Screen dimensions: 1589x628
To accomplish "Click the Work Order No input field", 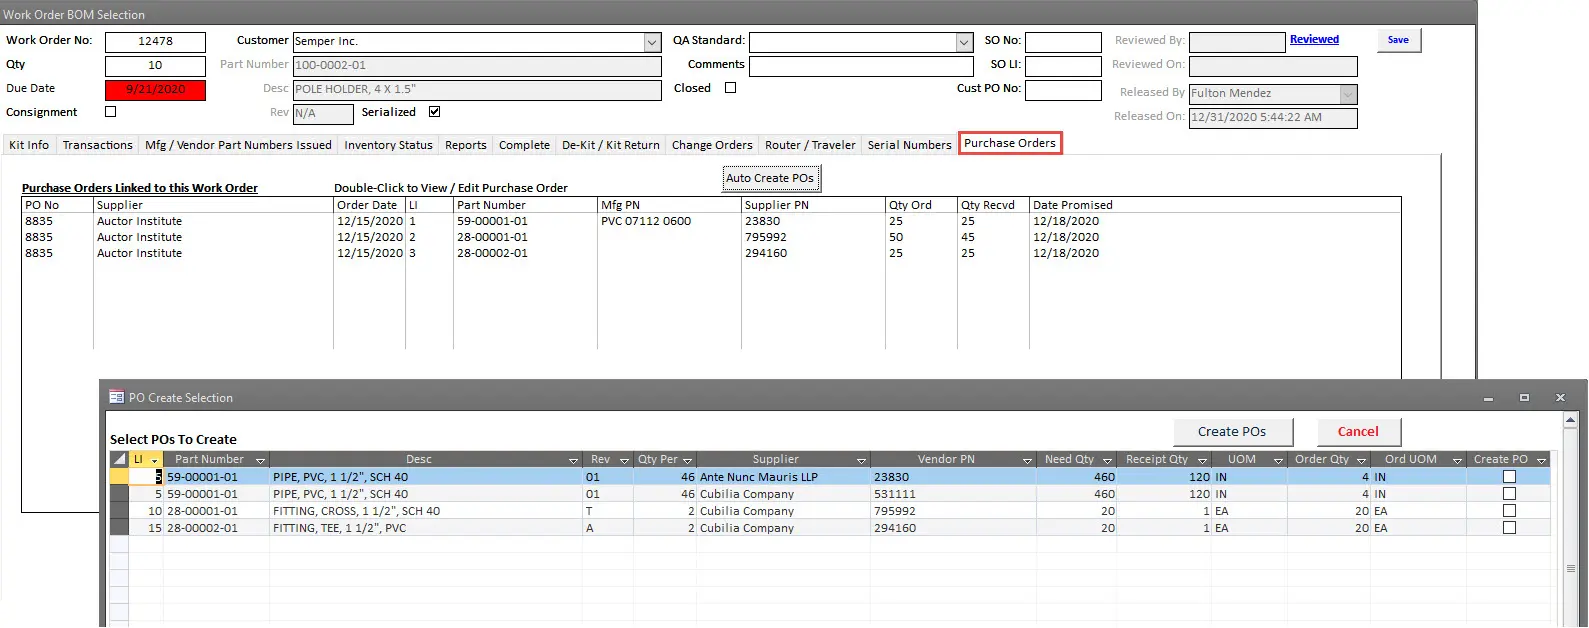I will coord(155,42).
